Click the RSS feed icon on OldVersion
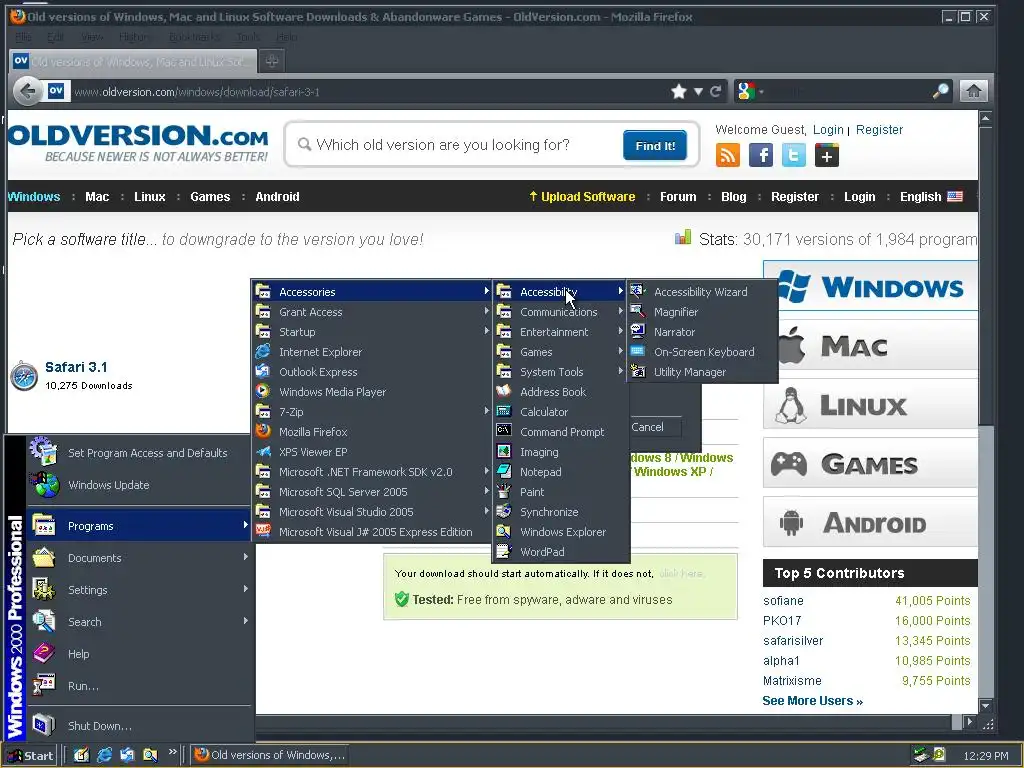Viewport: 1024px width, 768px height. coord(728,155)
